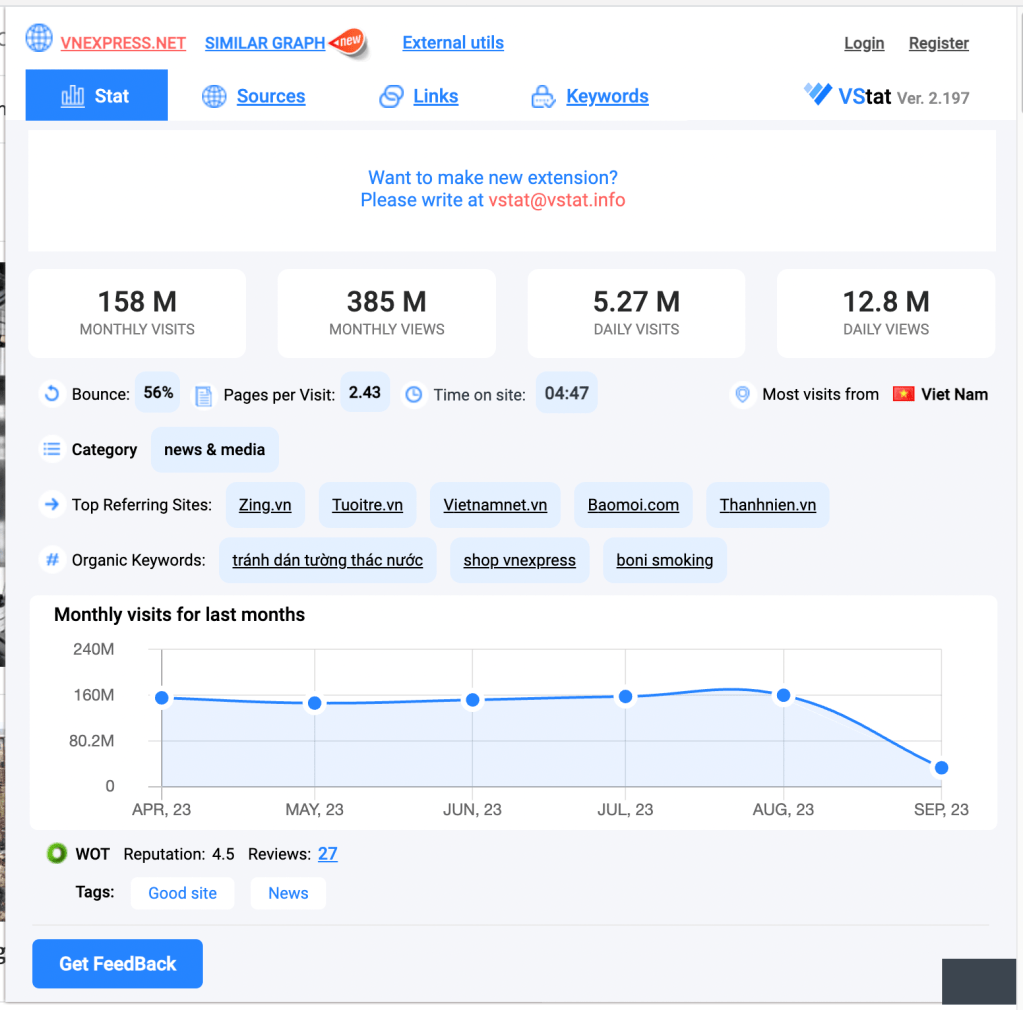This screenshot has height=1010, width=1023.
Task: Open the Login link
Action: pyautogui.click(x=864, y=43)
